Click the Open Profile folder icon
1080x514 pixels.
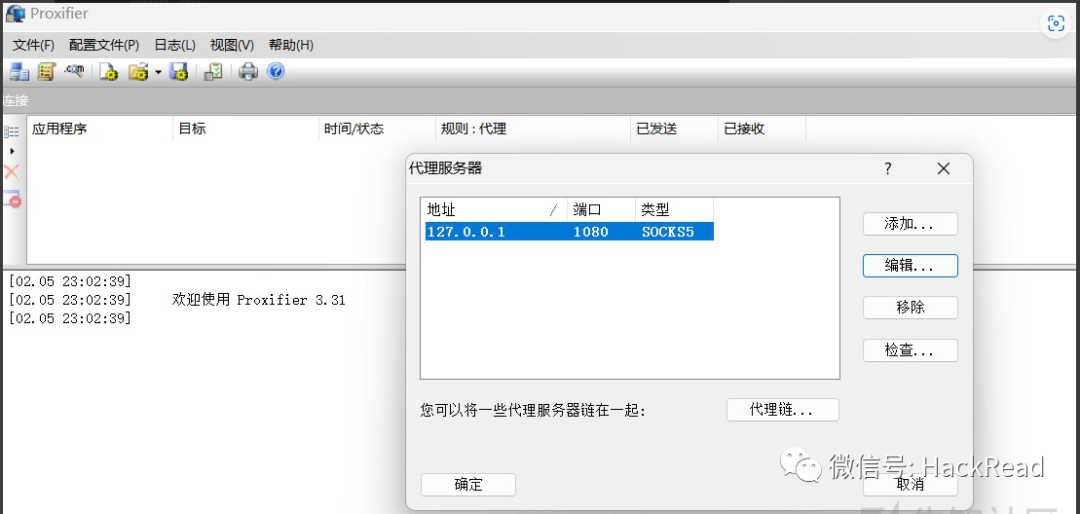pos(139,72)
